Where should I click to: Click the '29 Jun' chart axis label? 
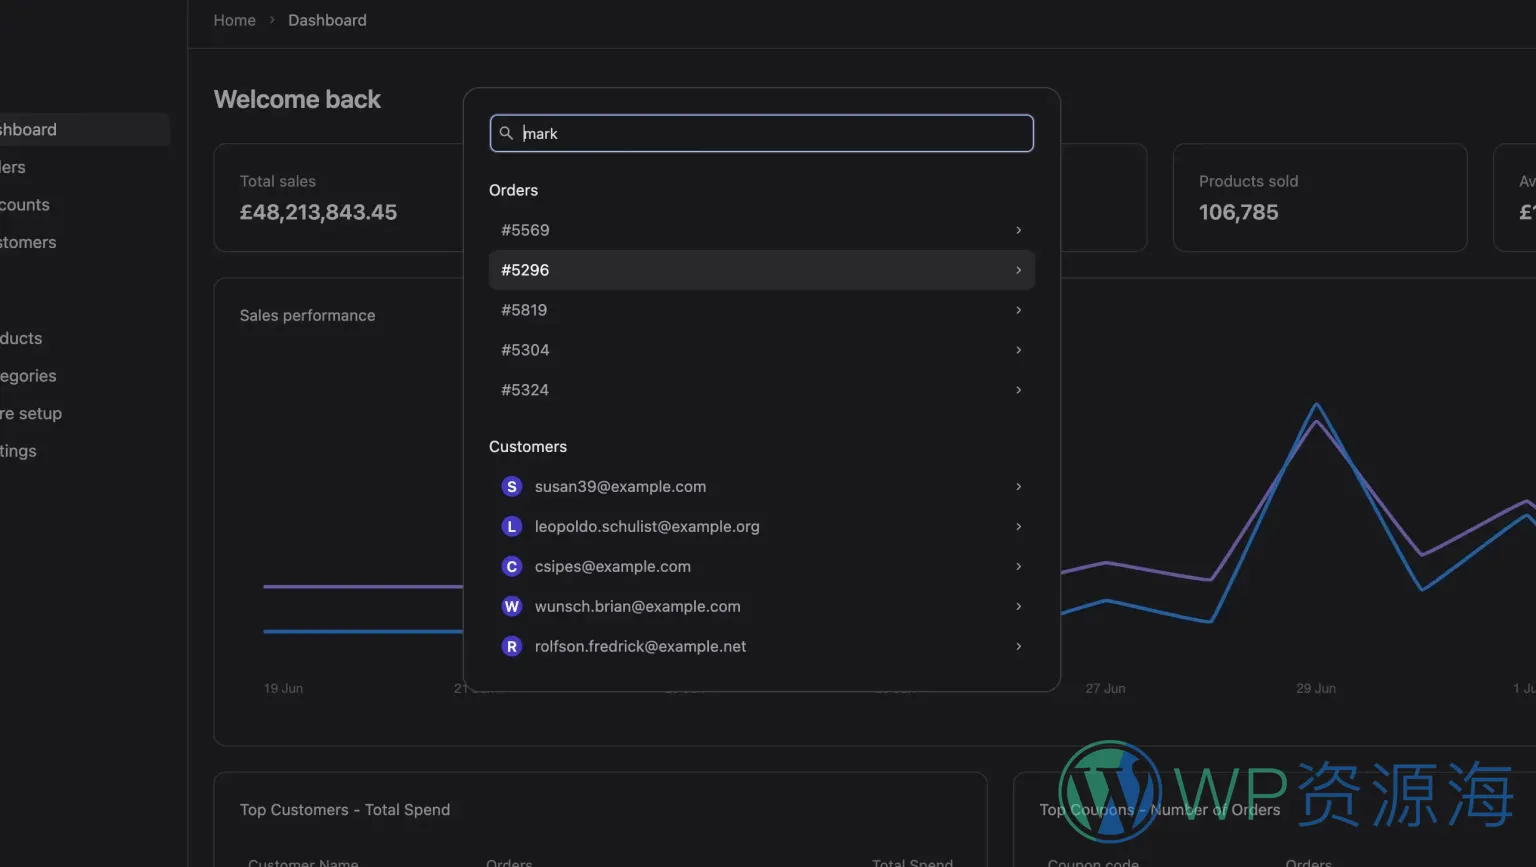[1315, 688]
